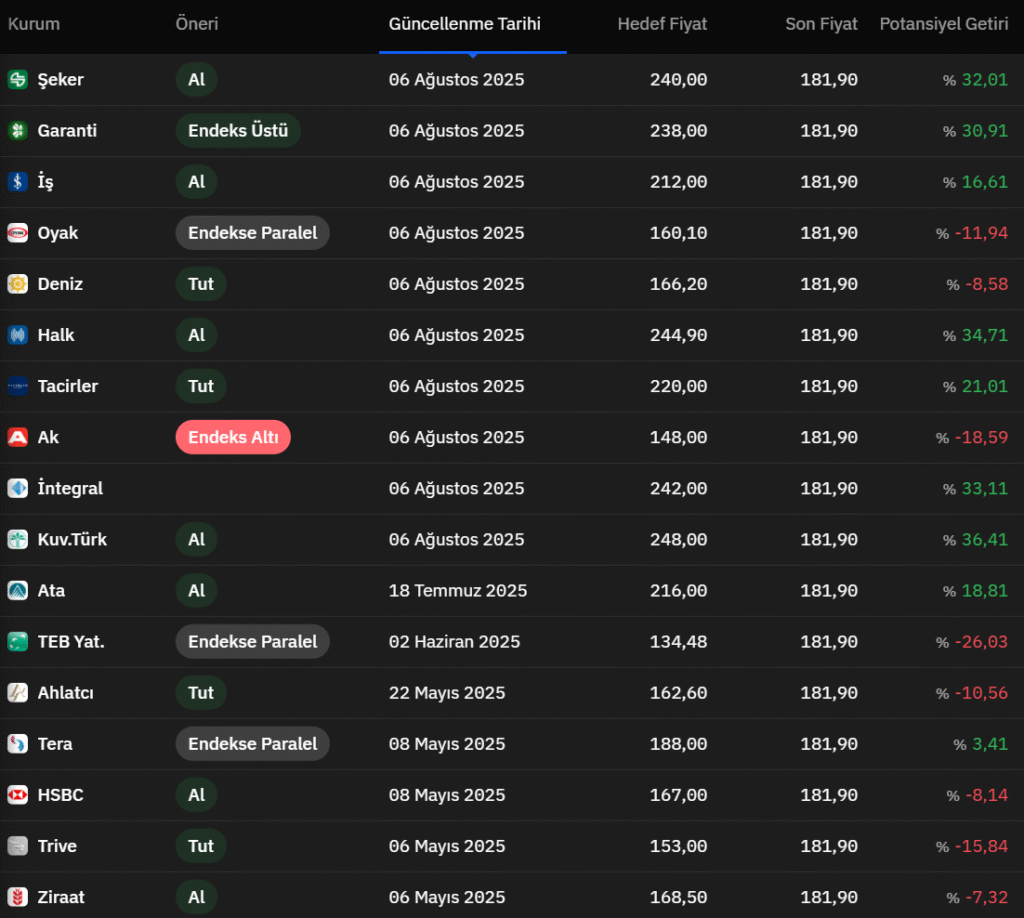Click target price 248,00
Viewport: 1024px width, 918px height.
click(x=679, y=539)
